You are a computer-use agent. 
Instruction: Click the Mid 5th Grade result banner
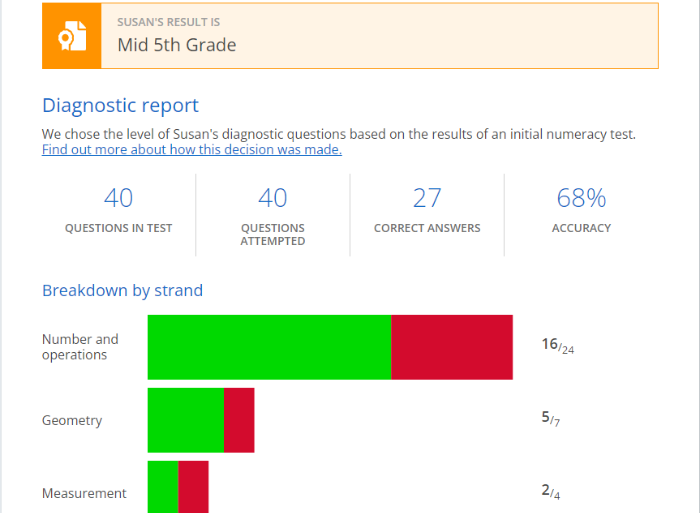pyautogui.click(x=378, y=36)
